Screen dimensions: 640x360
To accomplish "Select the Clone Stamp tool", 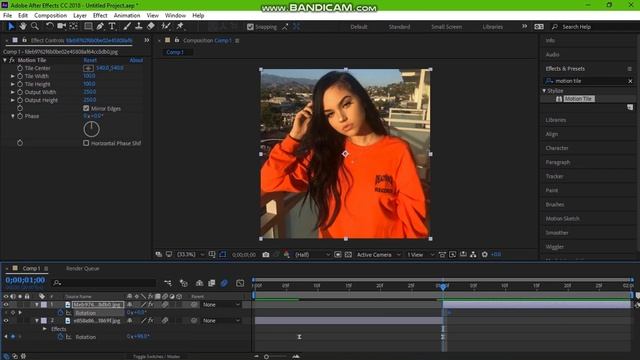I will pyautogui.click(x=139, y=27).
